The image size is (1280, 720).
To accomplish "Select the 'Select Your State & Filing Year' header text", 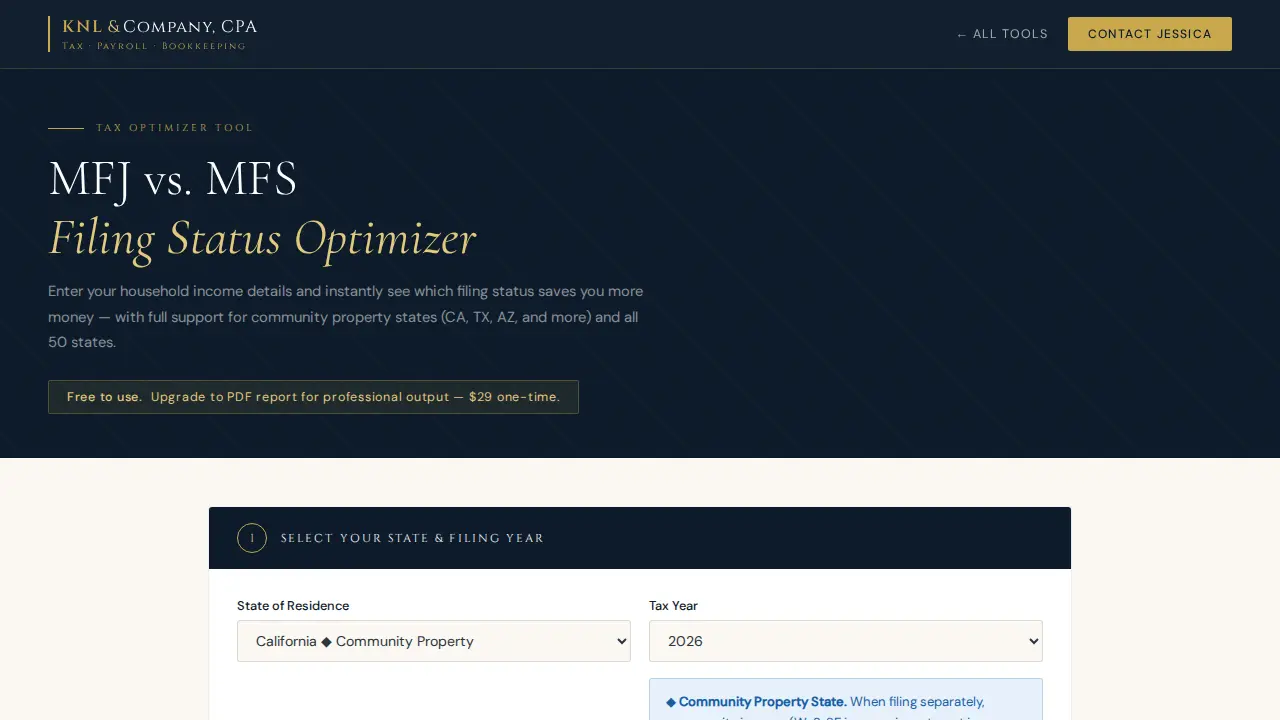I will coord(412,538).
